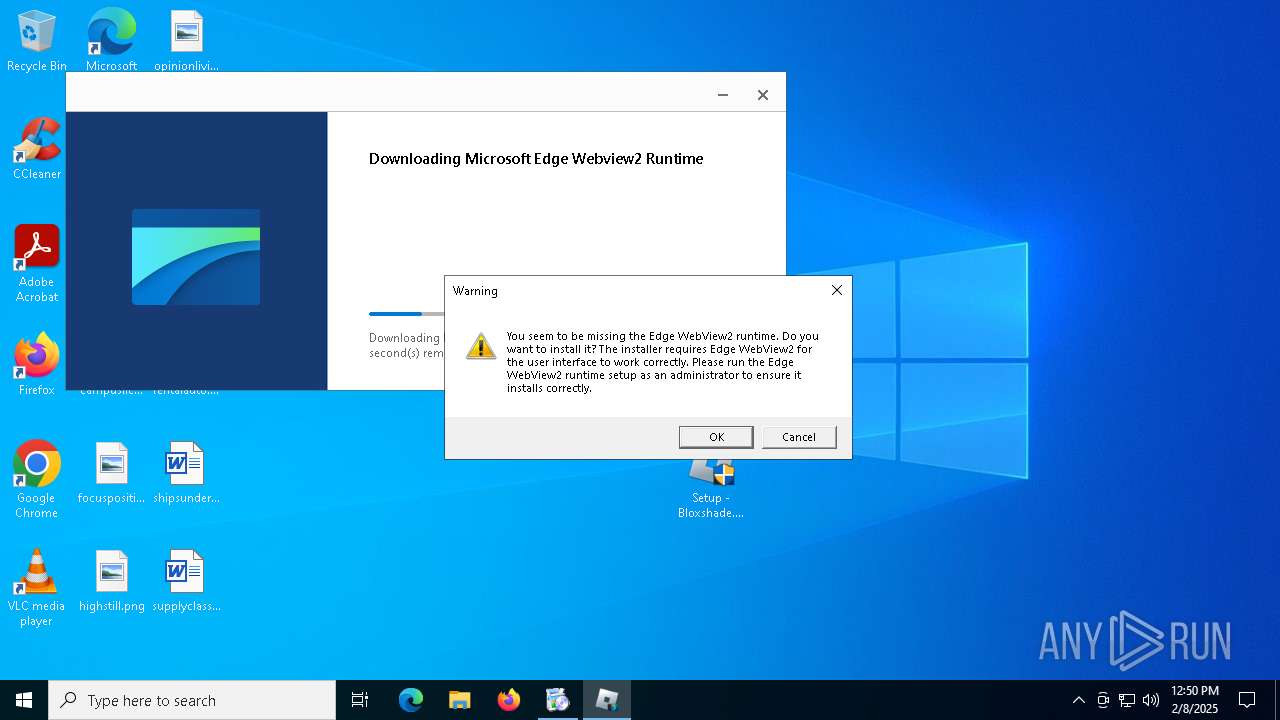Open the volume control tray icon

pos(1151,700)
